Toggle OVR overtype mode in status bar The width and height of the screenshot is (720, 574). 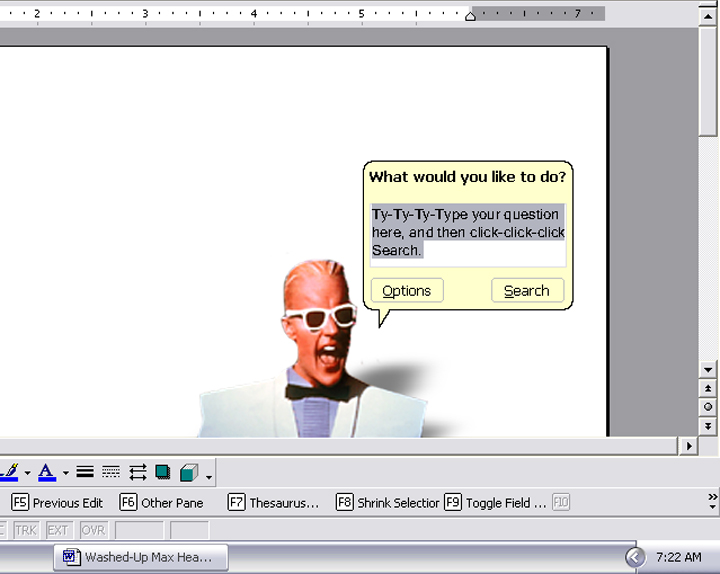point(93,530)
